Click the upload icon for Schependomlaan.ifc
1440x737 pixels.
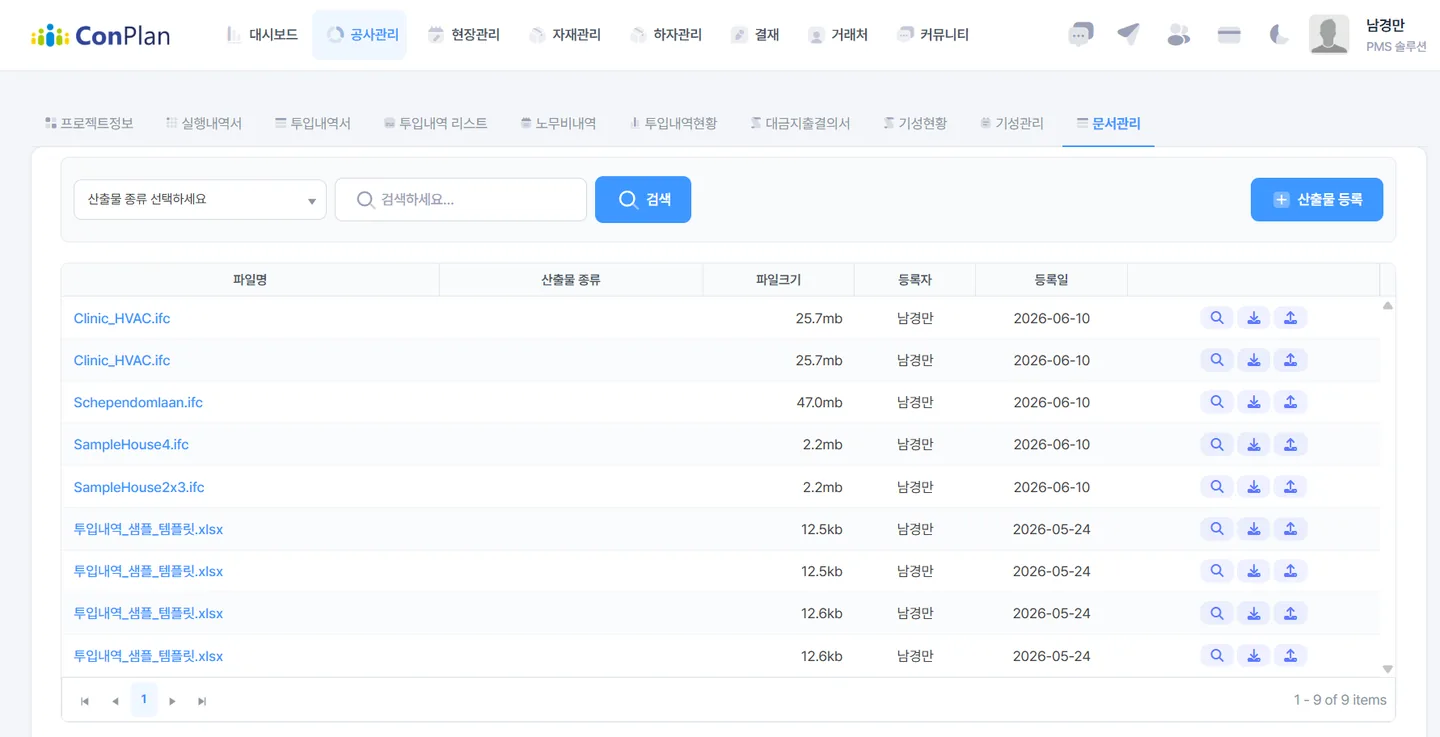(x=1291, y=402)
